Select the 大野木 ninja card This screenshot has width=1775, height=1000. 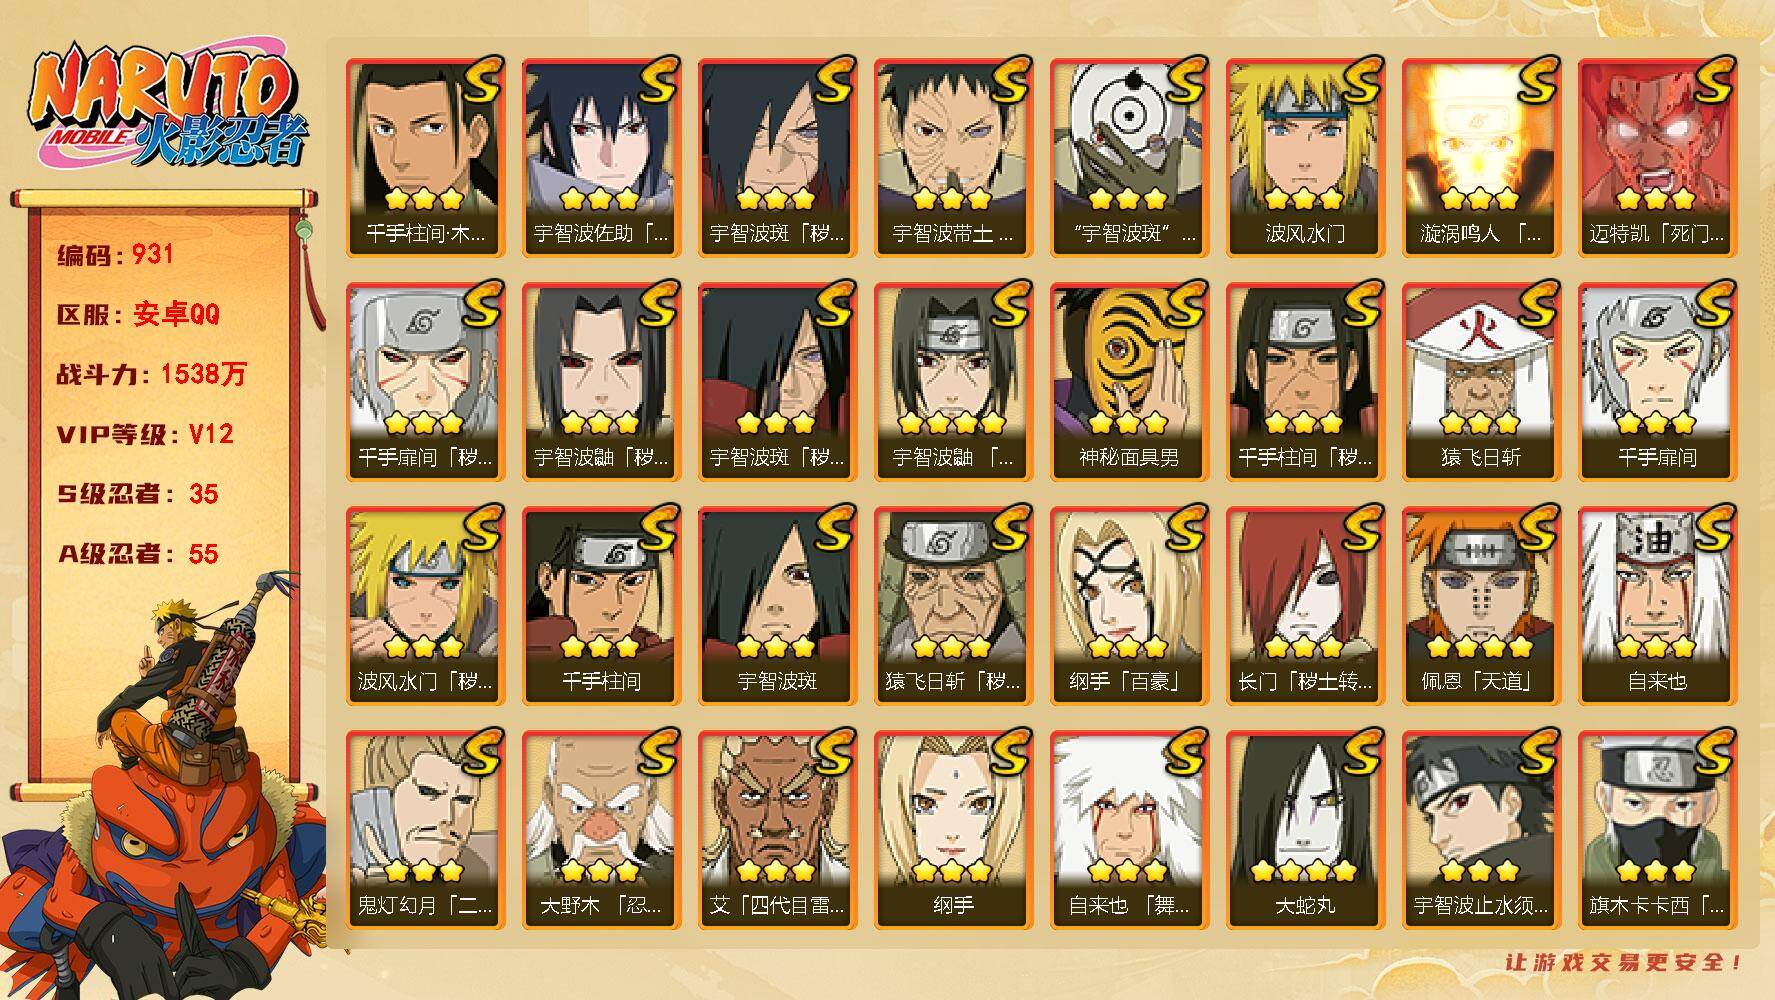(601, 830)
